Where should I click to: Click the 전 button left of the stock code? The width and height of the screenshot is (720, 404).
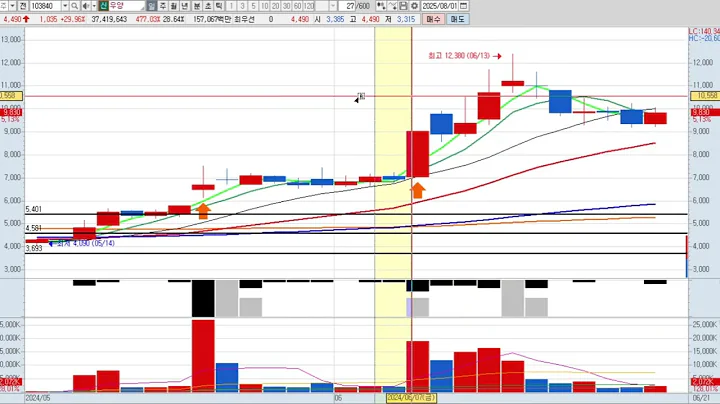(x=23, y=6)
